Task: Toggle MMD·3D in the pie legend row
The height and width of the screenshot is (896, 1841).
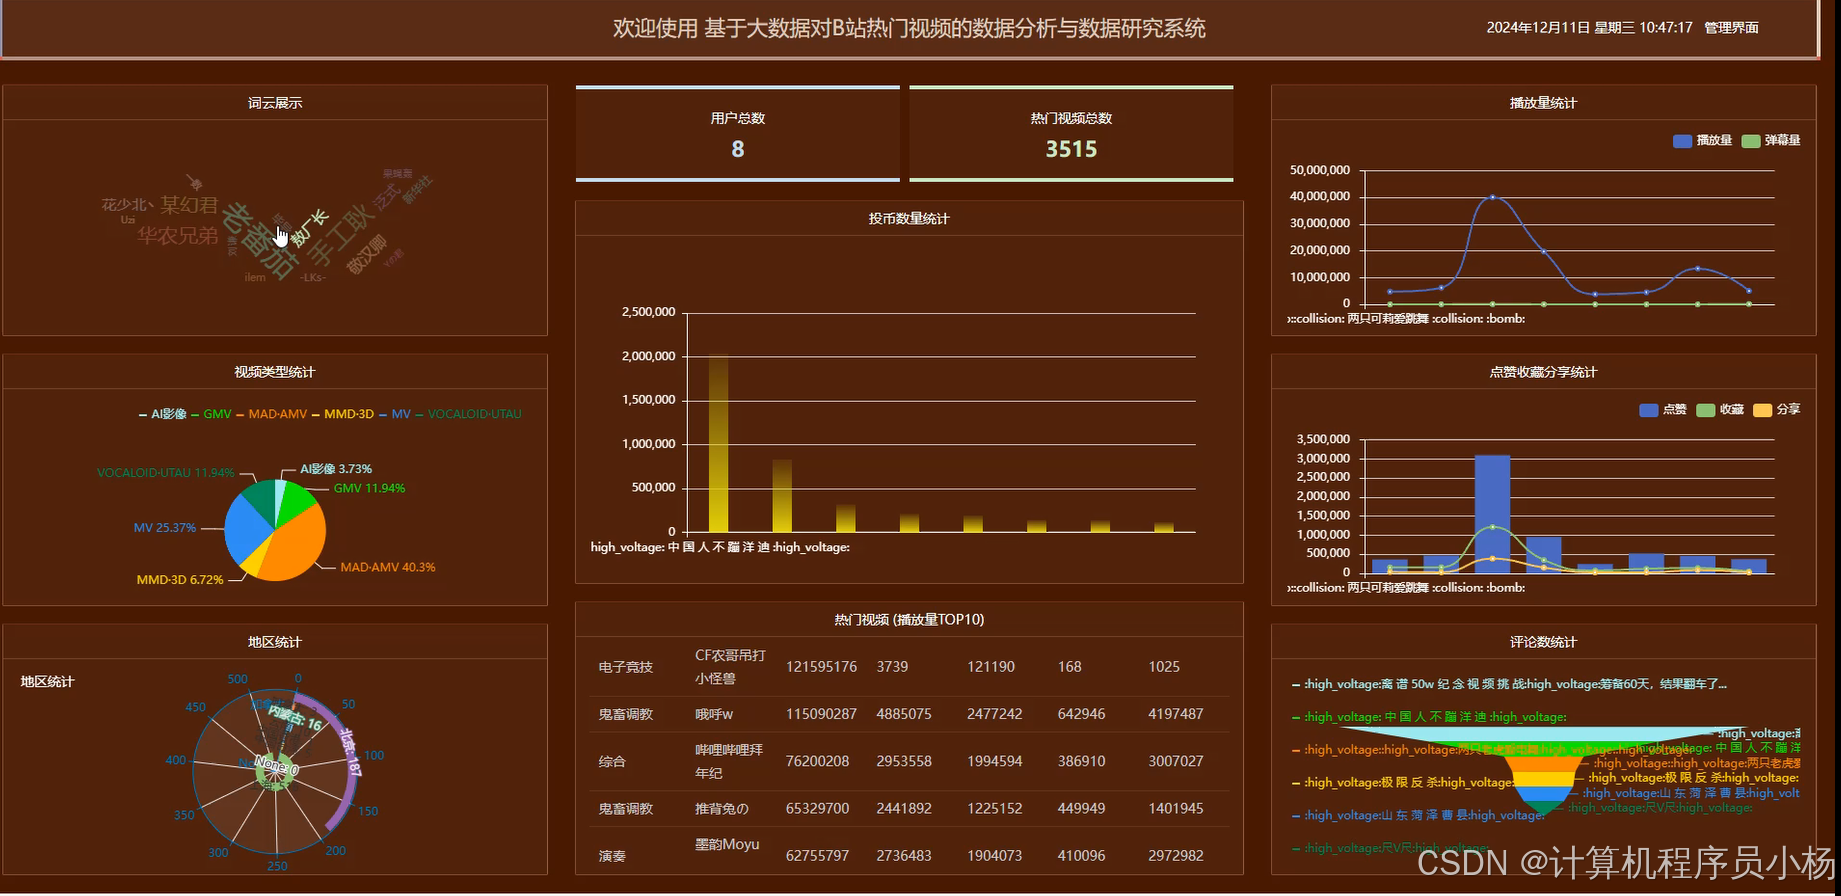Action: (342, 414)
